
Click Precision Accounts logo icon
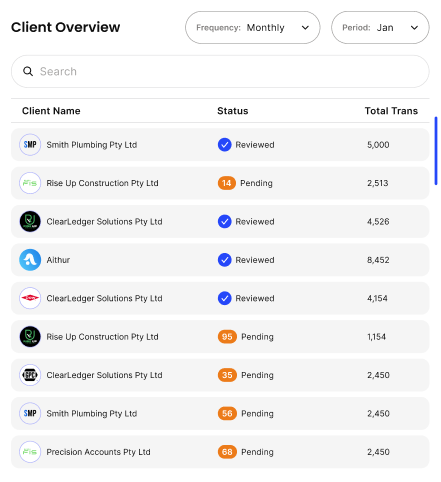tap(30, 452)
